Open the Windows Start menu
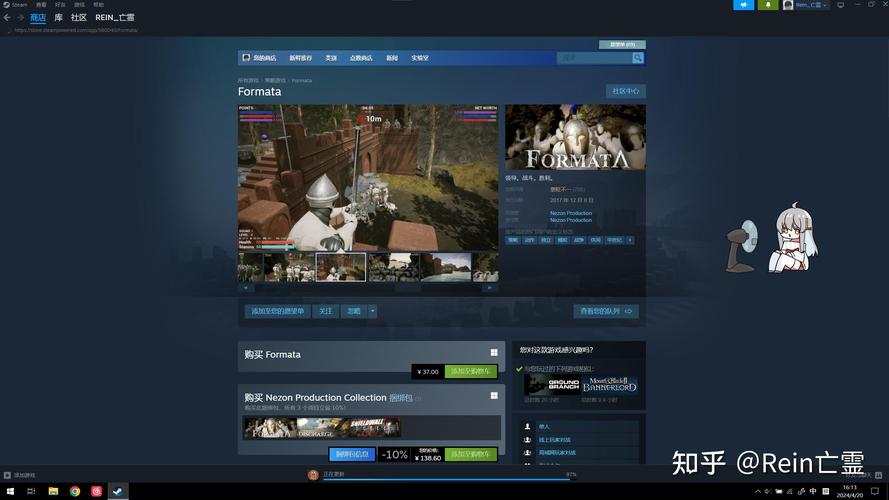889x500 pixels. (10, 491)
